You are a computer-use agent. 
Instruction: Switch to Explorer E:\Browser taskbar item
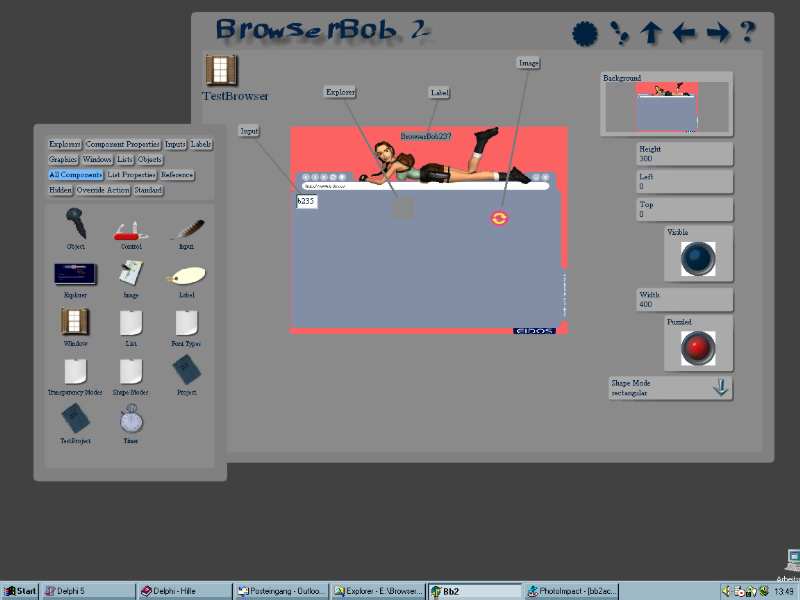click(x=378, y=591)
